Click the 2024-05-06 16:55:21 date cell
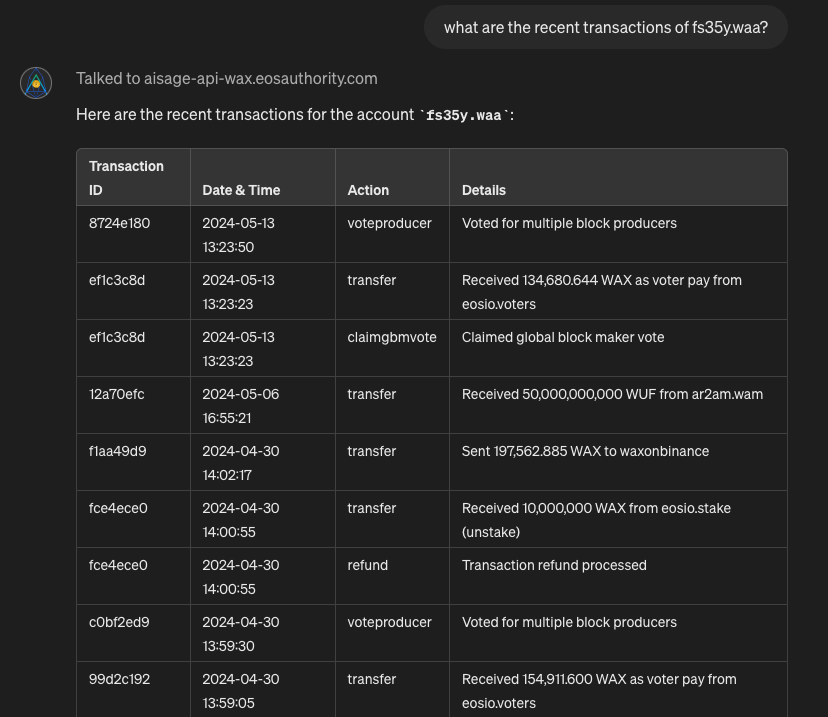 pyautogui.click(x=241, y=405)
